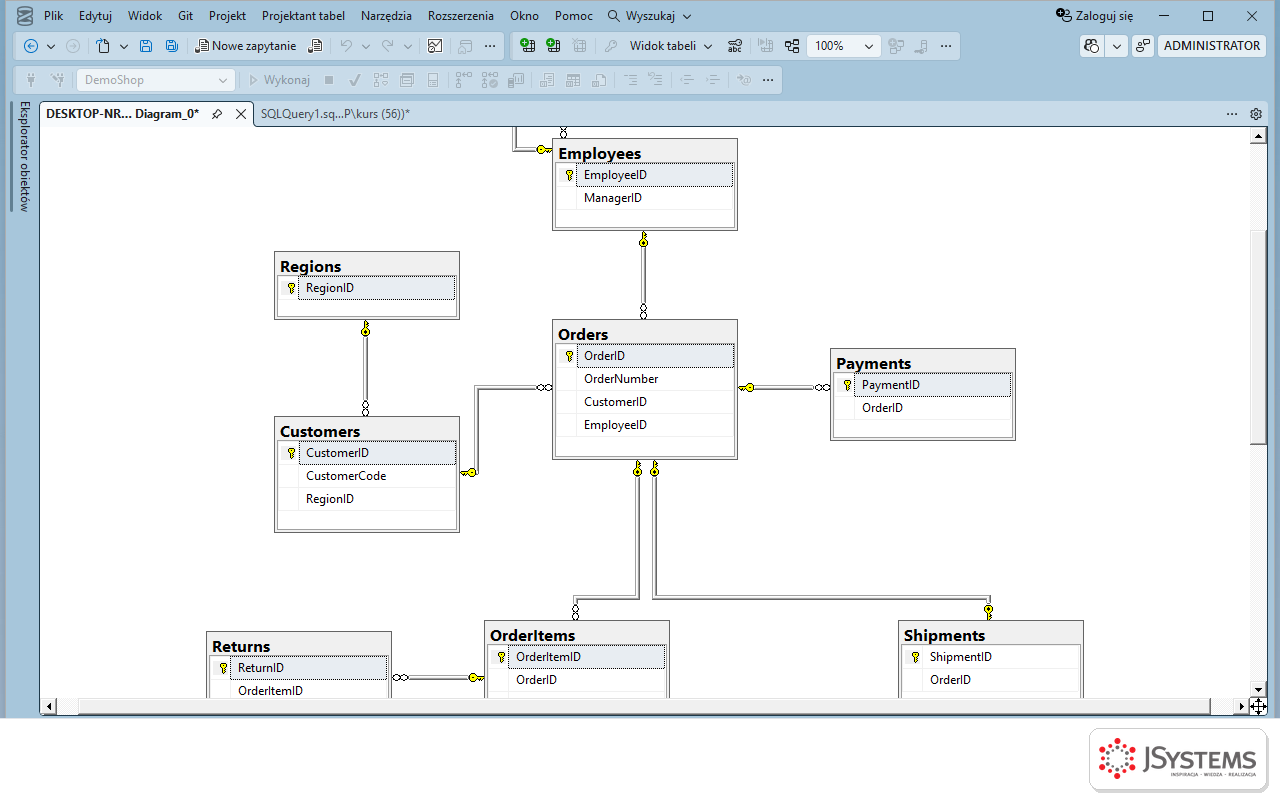Click the first green-plus add table icon
Screen dimensions: 1280x799
tap(528, 46)
